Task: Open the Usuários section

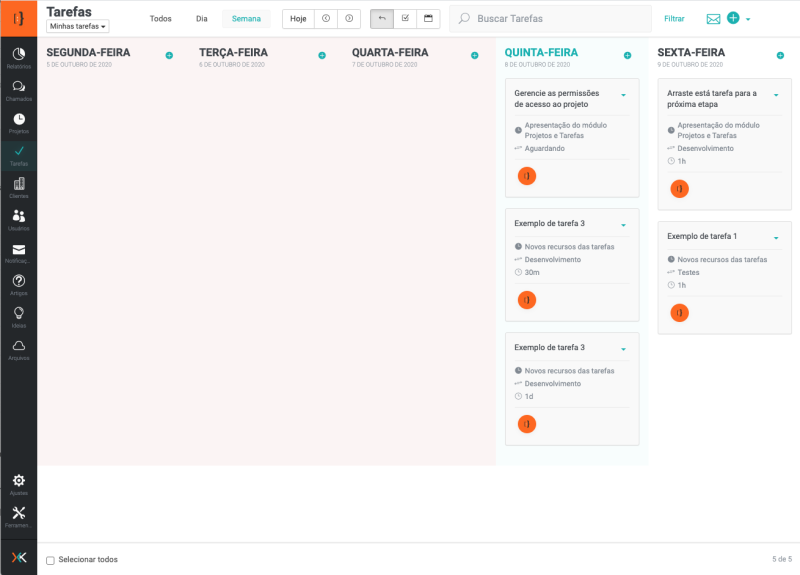Action: 18,218
